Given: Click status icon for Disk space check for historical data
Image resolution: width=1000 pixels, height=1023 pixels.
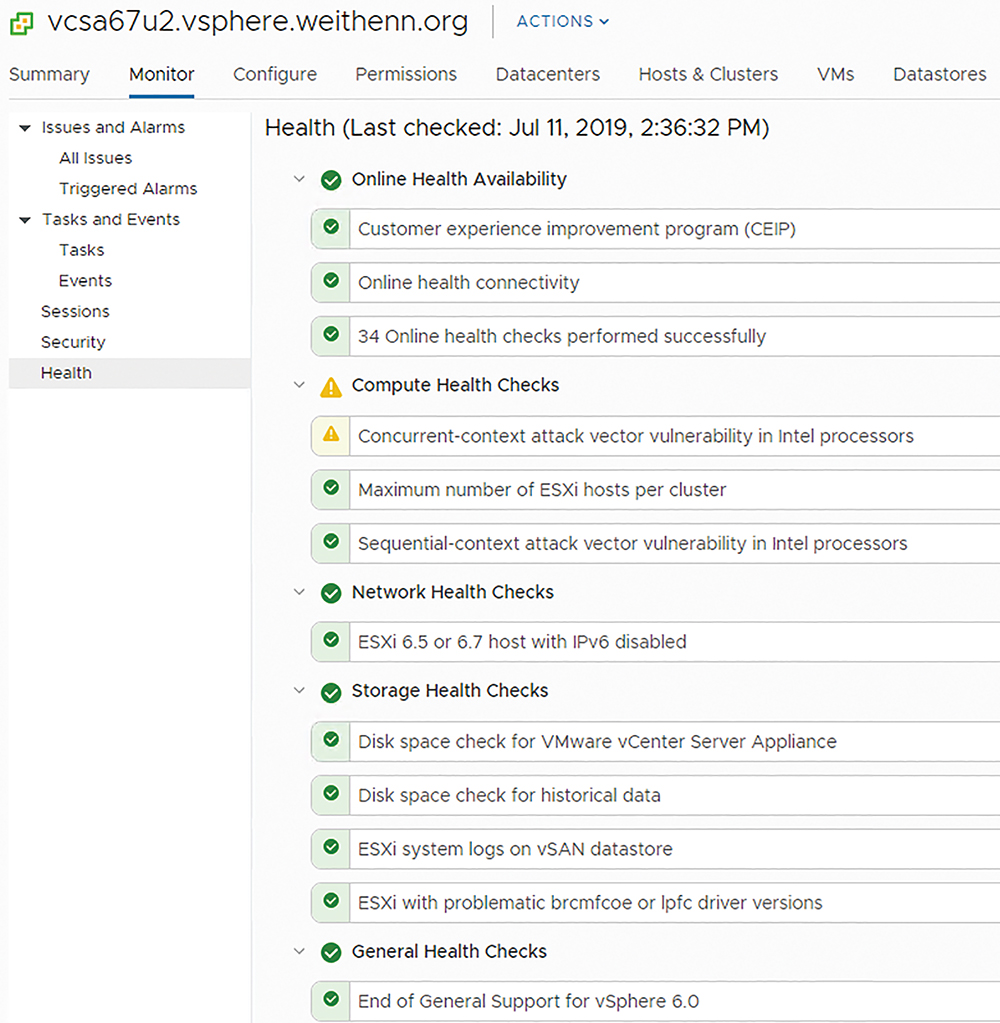Looking at the screenshot, I should tap(331, 793).
